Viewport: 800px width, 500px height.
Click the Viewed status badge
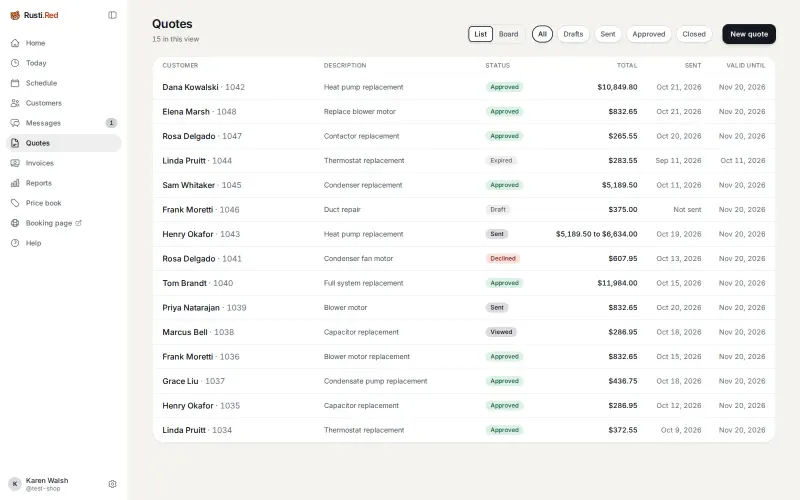click(x=501, y=332)
